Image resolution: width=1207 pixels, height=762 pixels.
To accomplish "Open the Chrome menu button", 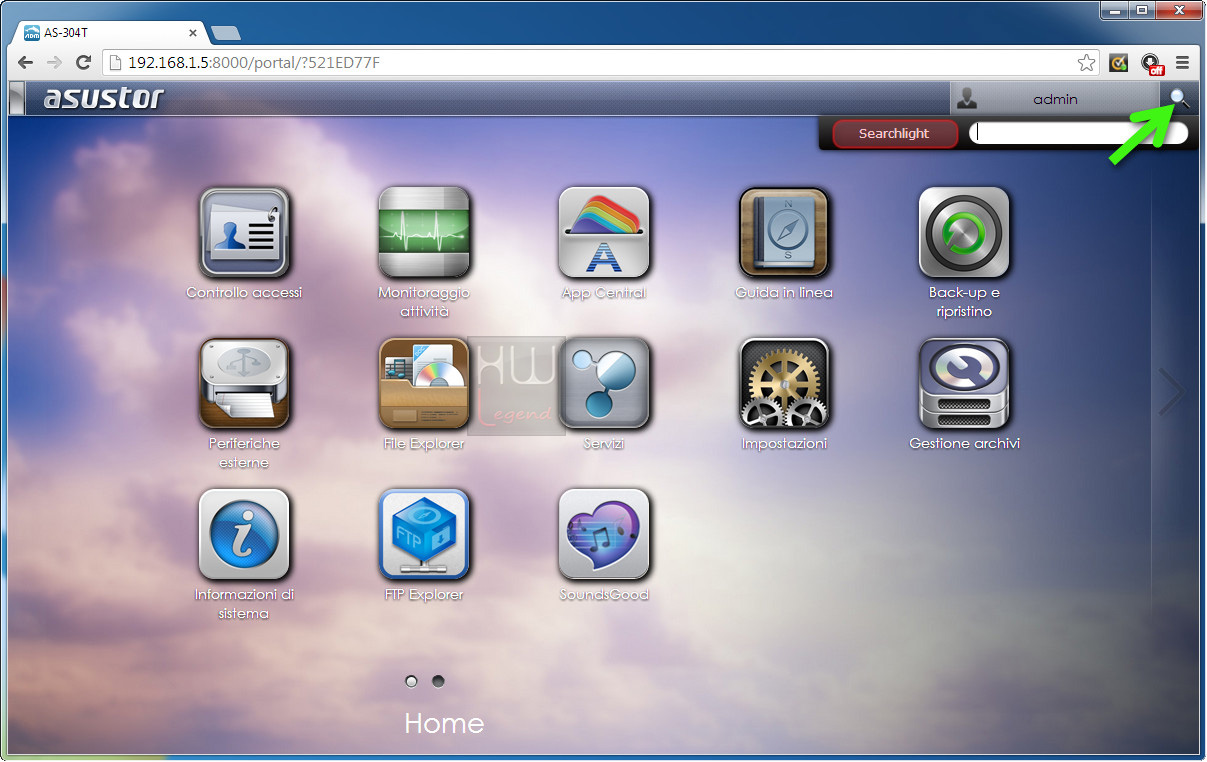I will (x=1182, y=63).
